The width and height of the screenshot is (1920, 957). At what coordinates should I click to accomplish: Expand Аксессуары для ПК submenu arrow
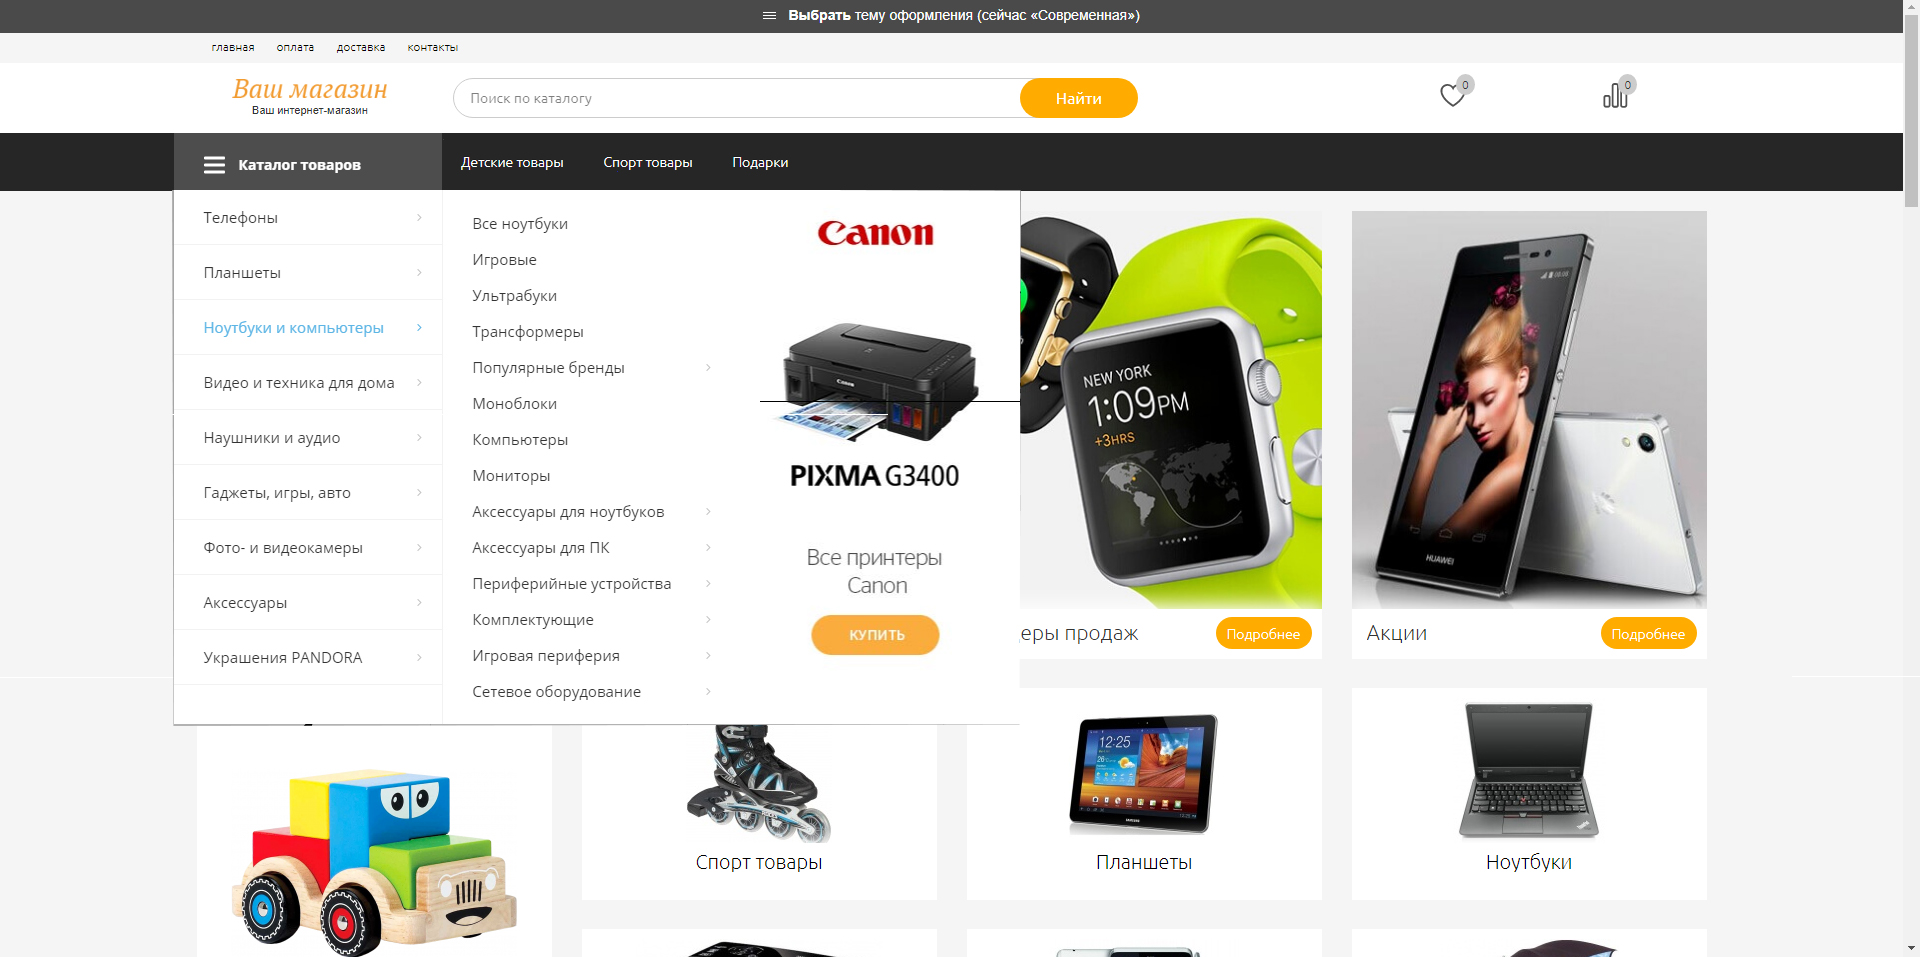[708, 548]
